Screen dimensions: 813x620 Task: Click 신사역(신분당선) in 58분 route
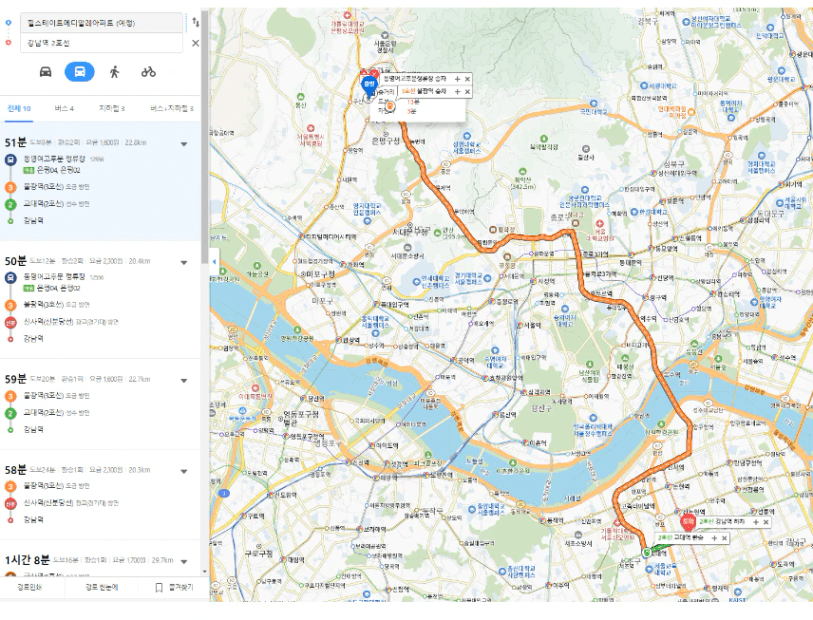48,503
